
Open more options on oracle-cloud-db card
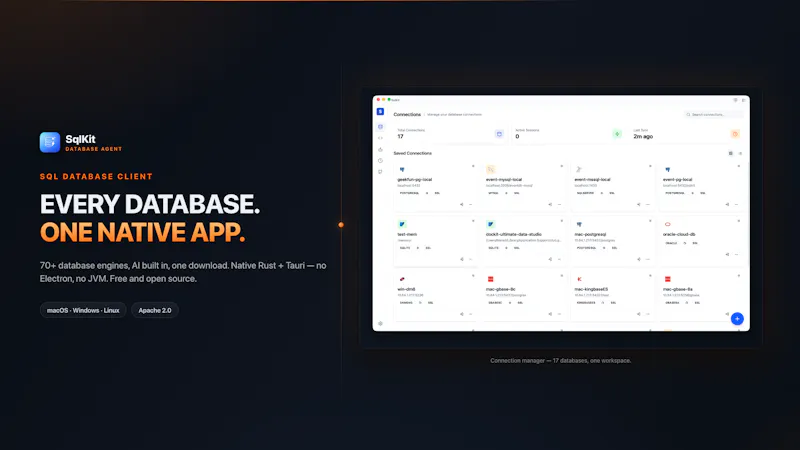736,254
